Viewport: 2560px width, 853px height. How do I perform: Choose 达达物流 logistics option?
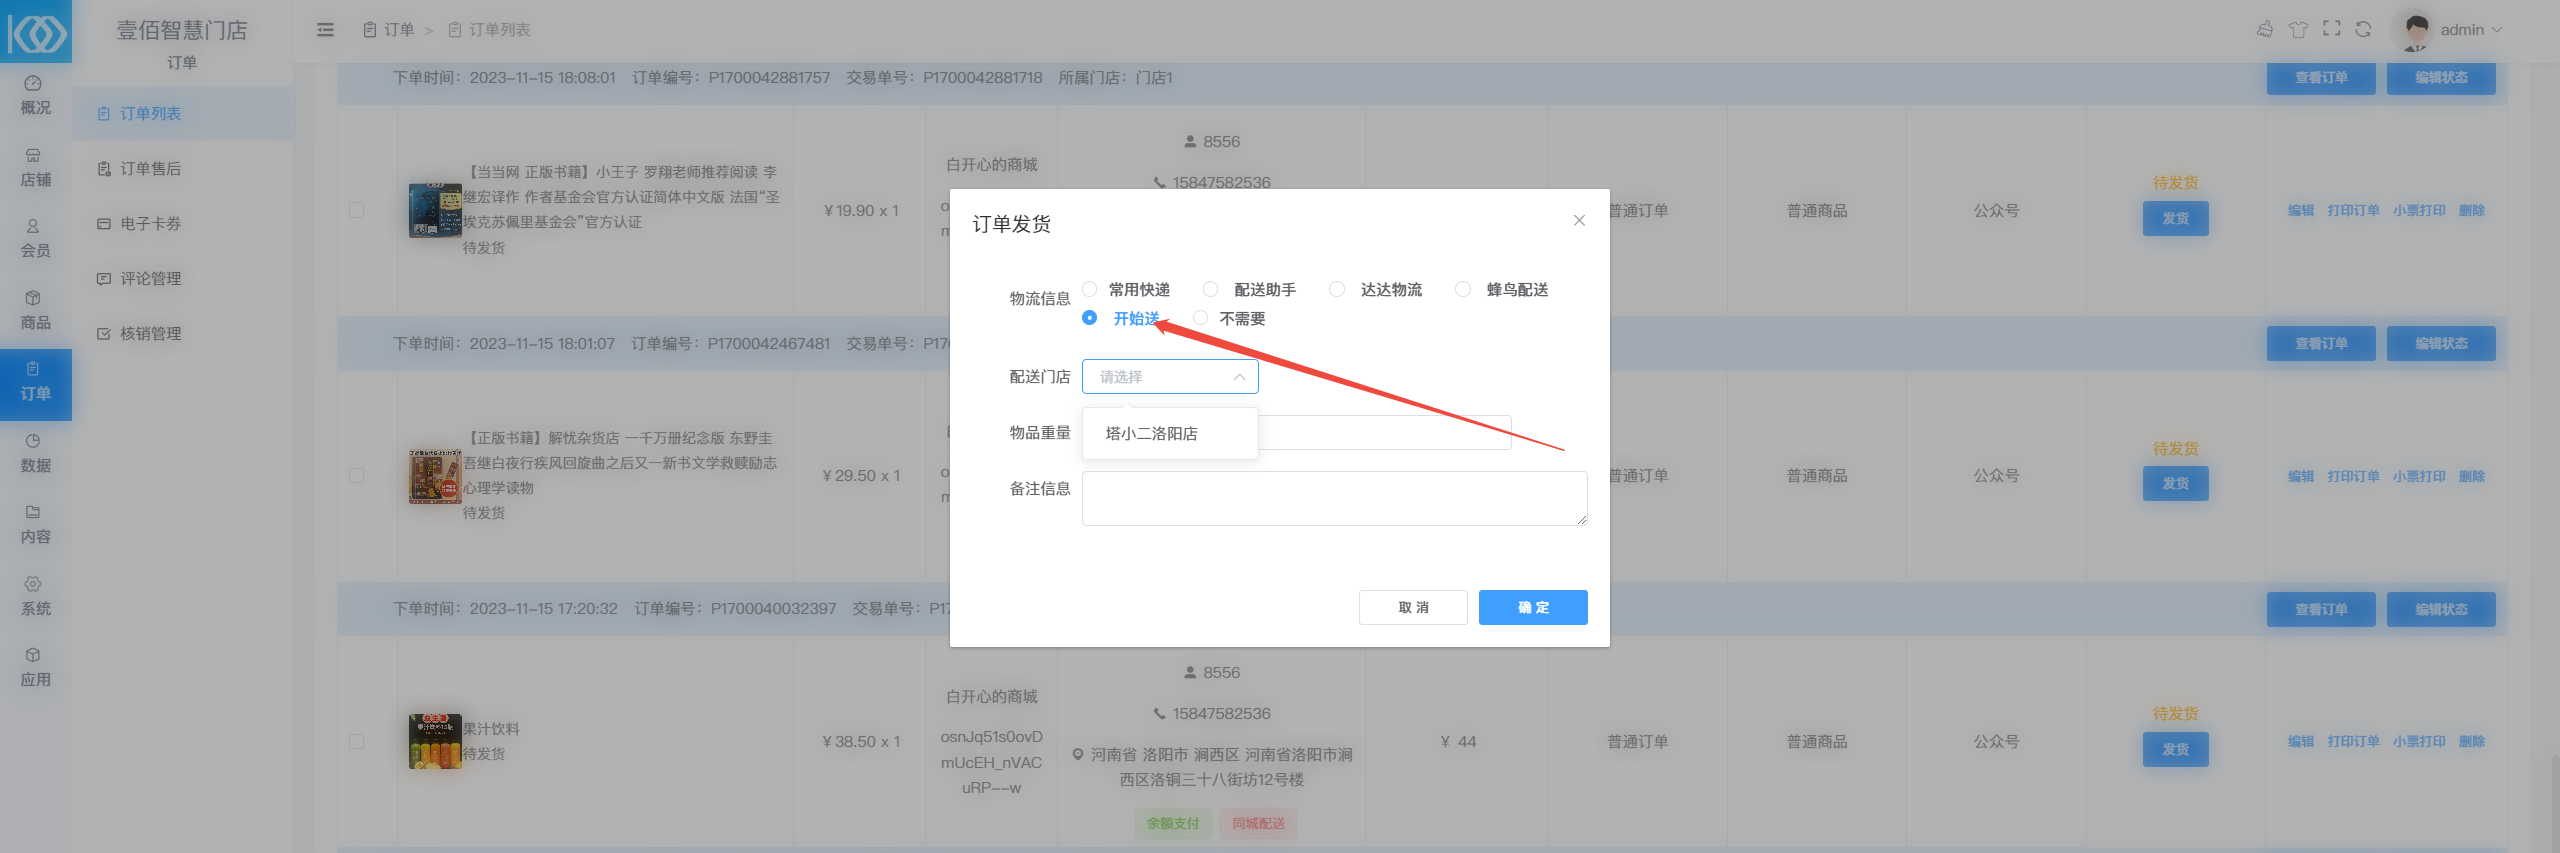click(x=1337, y=290)
